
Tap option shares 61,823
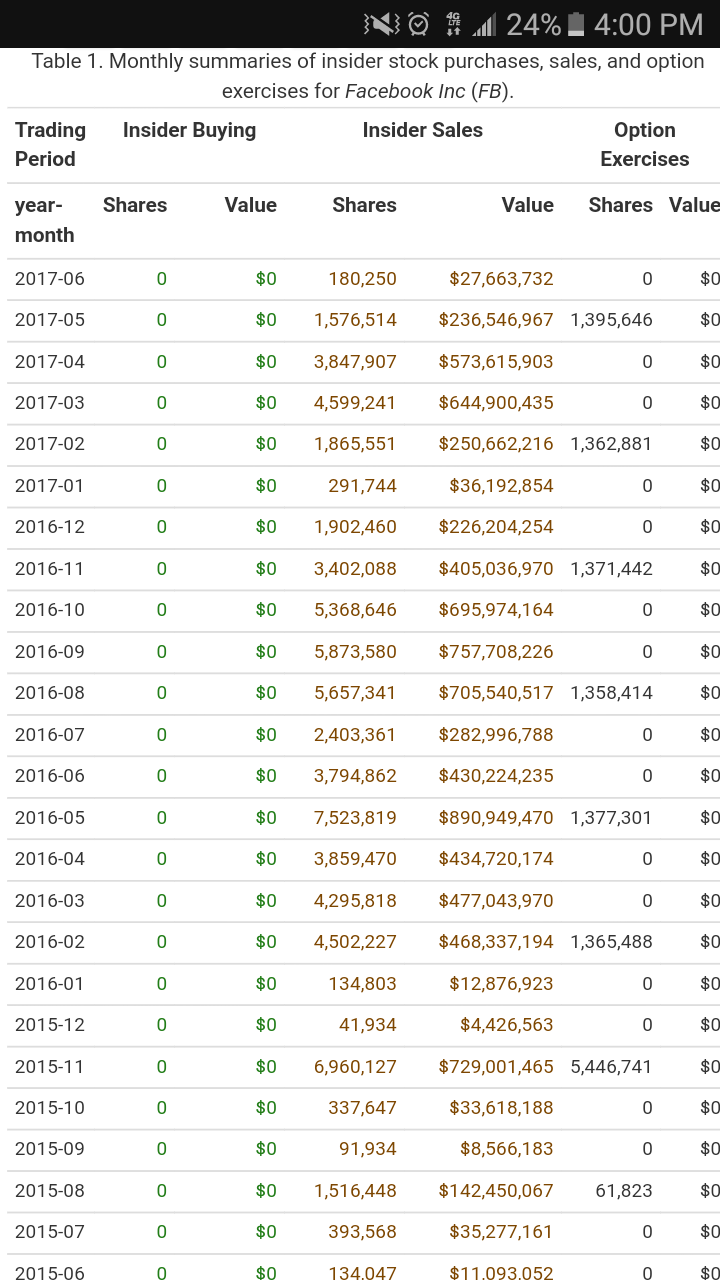[623, 1191]
